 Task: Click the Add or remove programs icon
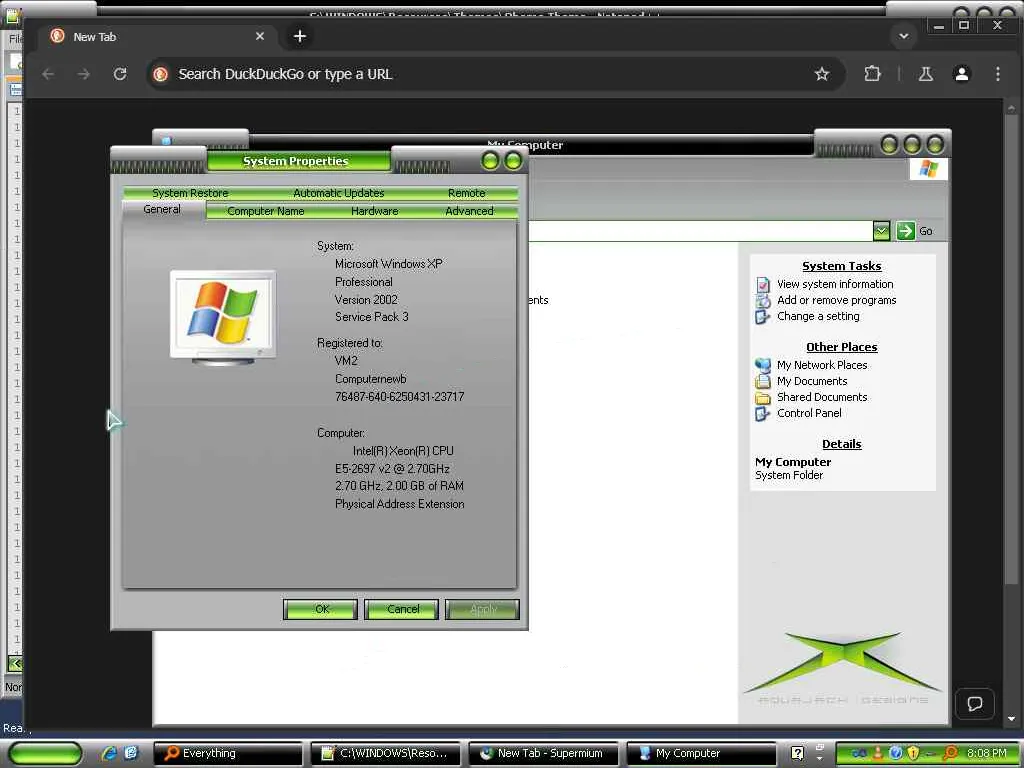click(x=763, y=300)
